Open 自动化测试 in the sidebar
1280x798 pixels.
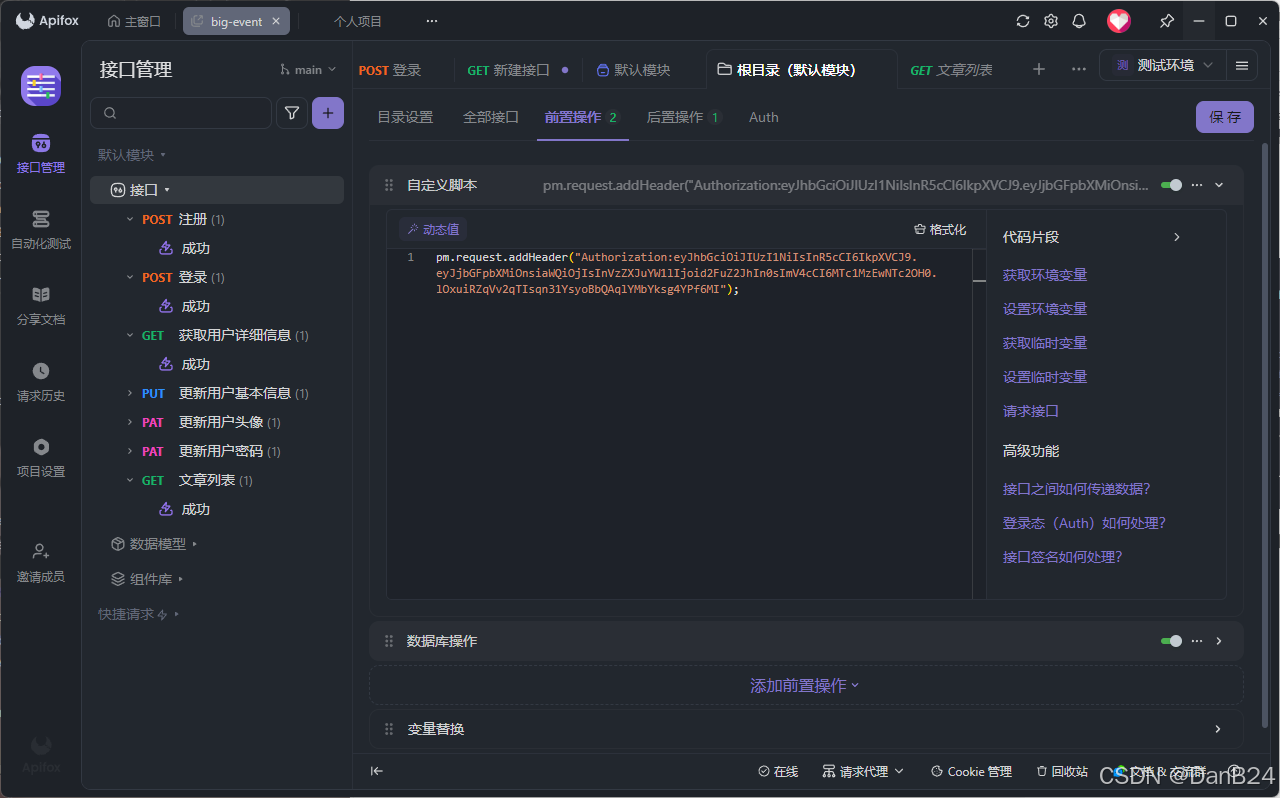click(40, 230)
